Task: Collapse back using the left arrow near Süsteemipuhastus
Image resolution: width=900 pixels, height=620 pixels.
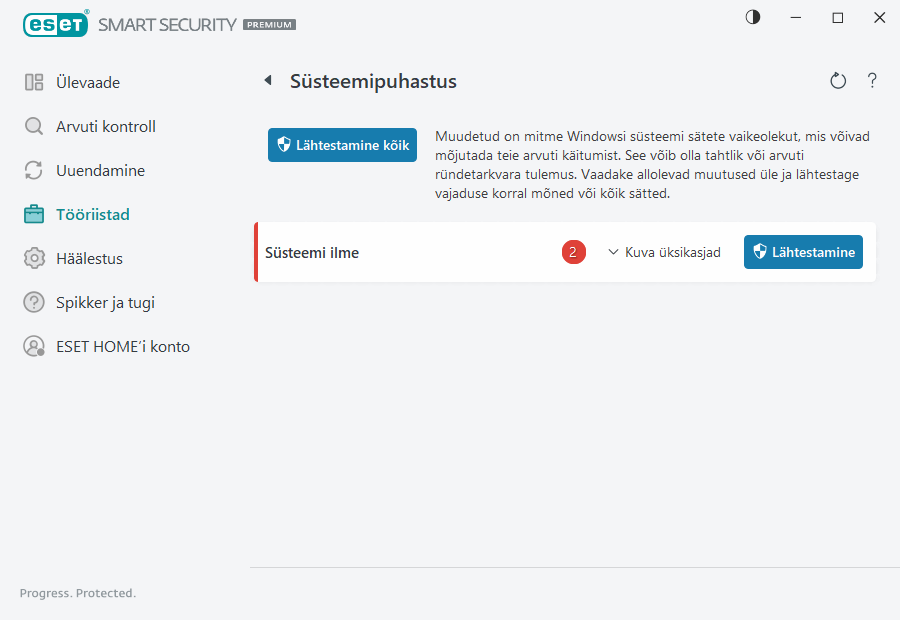Action: [x=267, y=81]
